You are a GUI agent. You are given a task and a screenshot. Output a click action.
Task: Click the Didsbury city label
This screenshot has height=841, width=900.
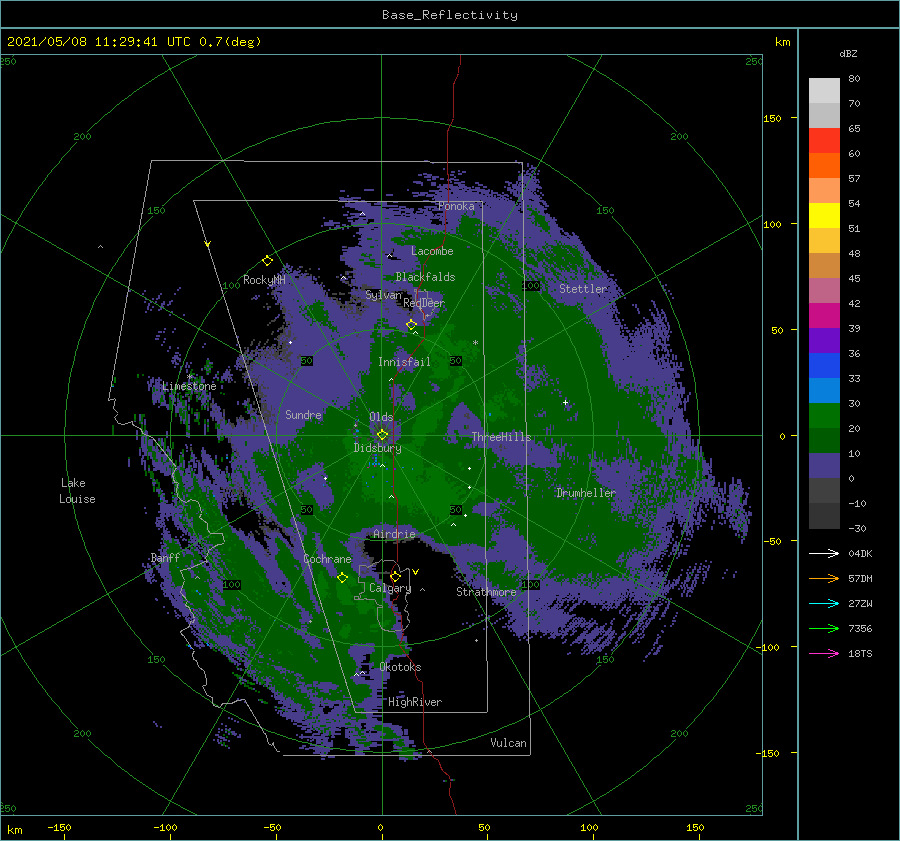378,448
